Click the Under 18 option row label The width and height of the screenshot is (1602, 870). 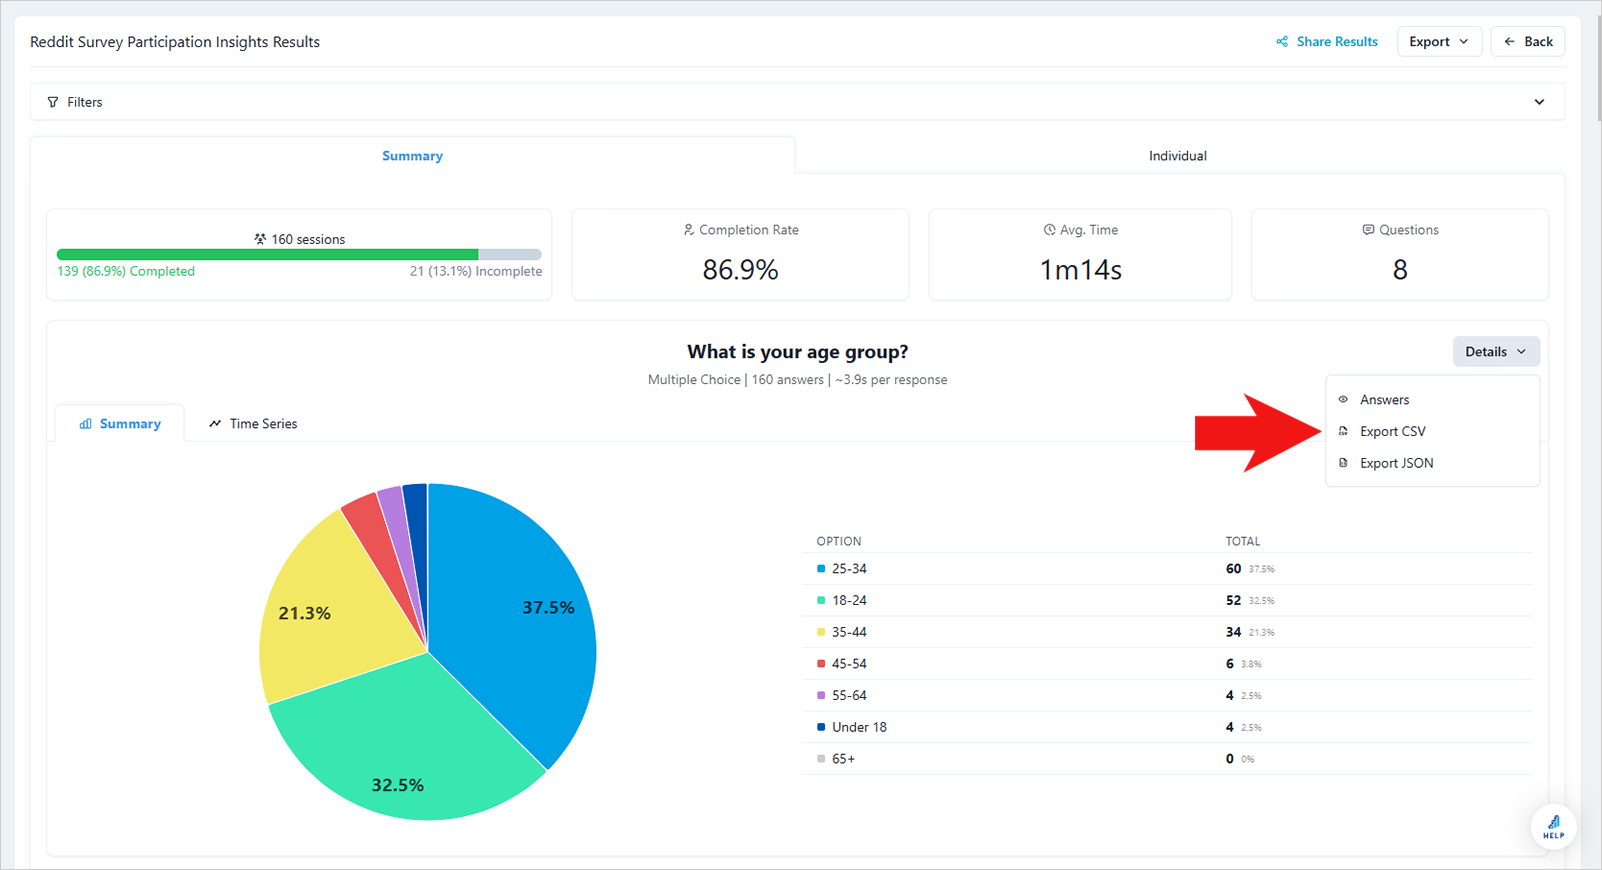859,727
